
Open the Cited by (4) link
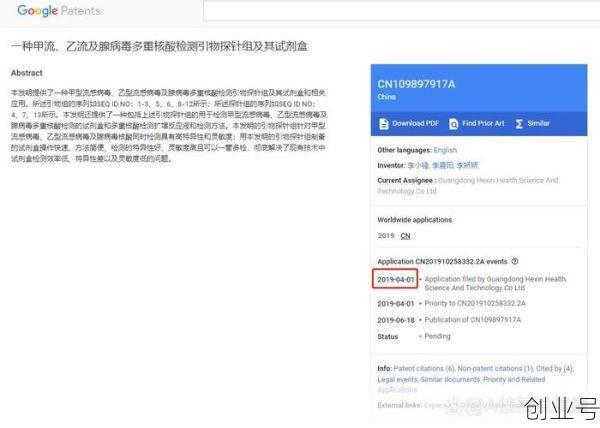coord(554,368)
